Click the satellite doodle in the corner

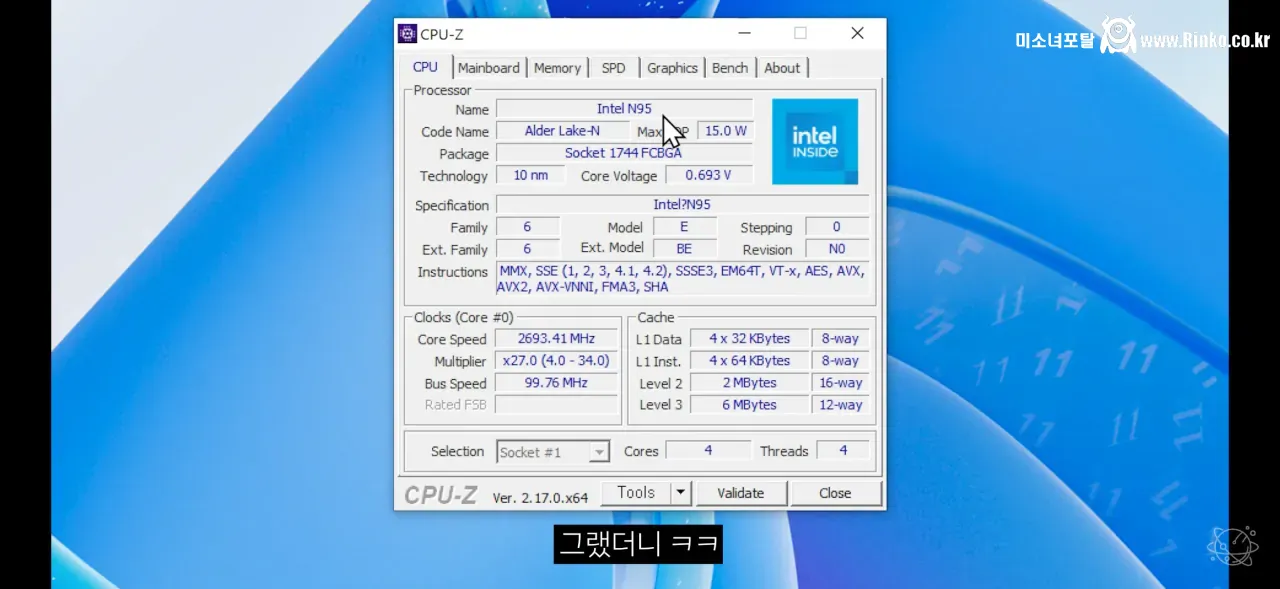pos(1233,546)
